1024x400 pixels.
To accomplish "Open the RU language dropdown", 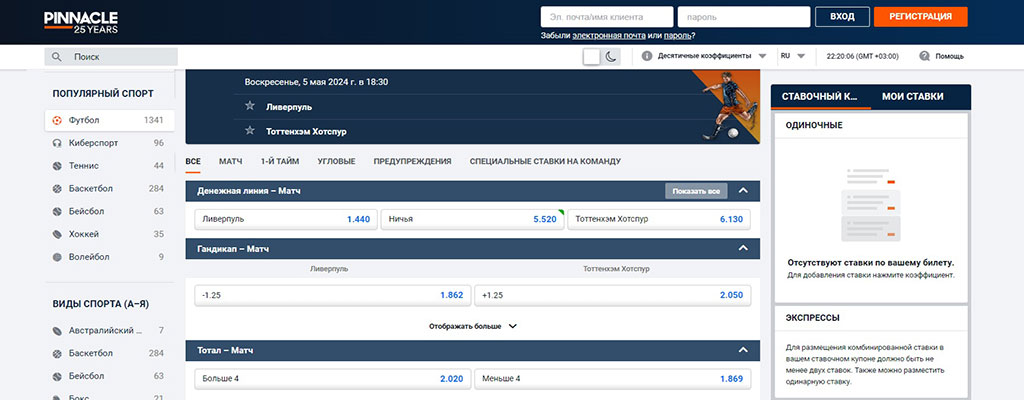I will point(793,56).
